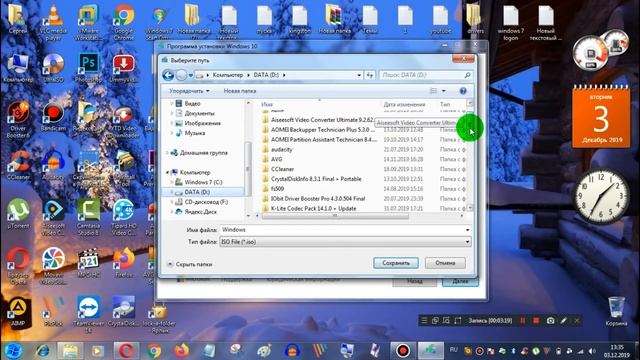This screenshot has height=360, width=640.
Task: Open the Bandicam desktop icon
Action: [x=53, y=117]
